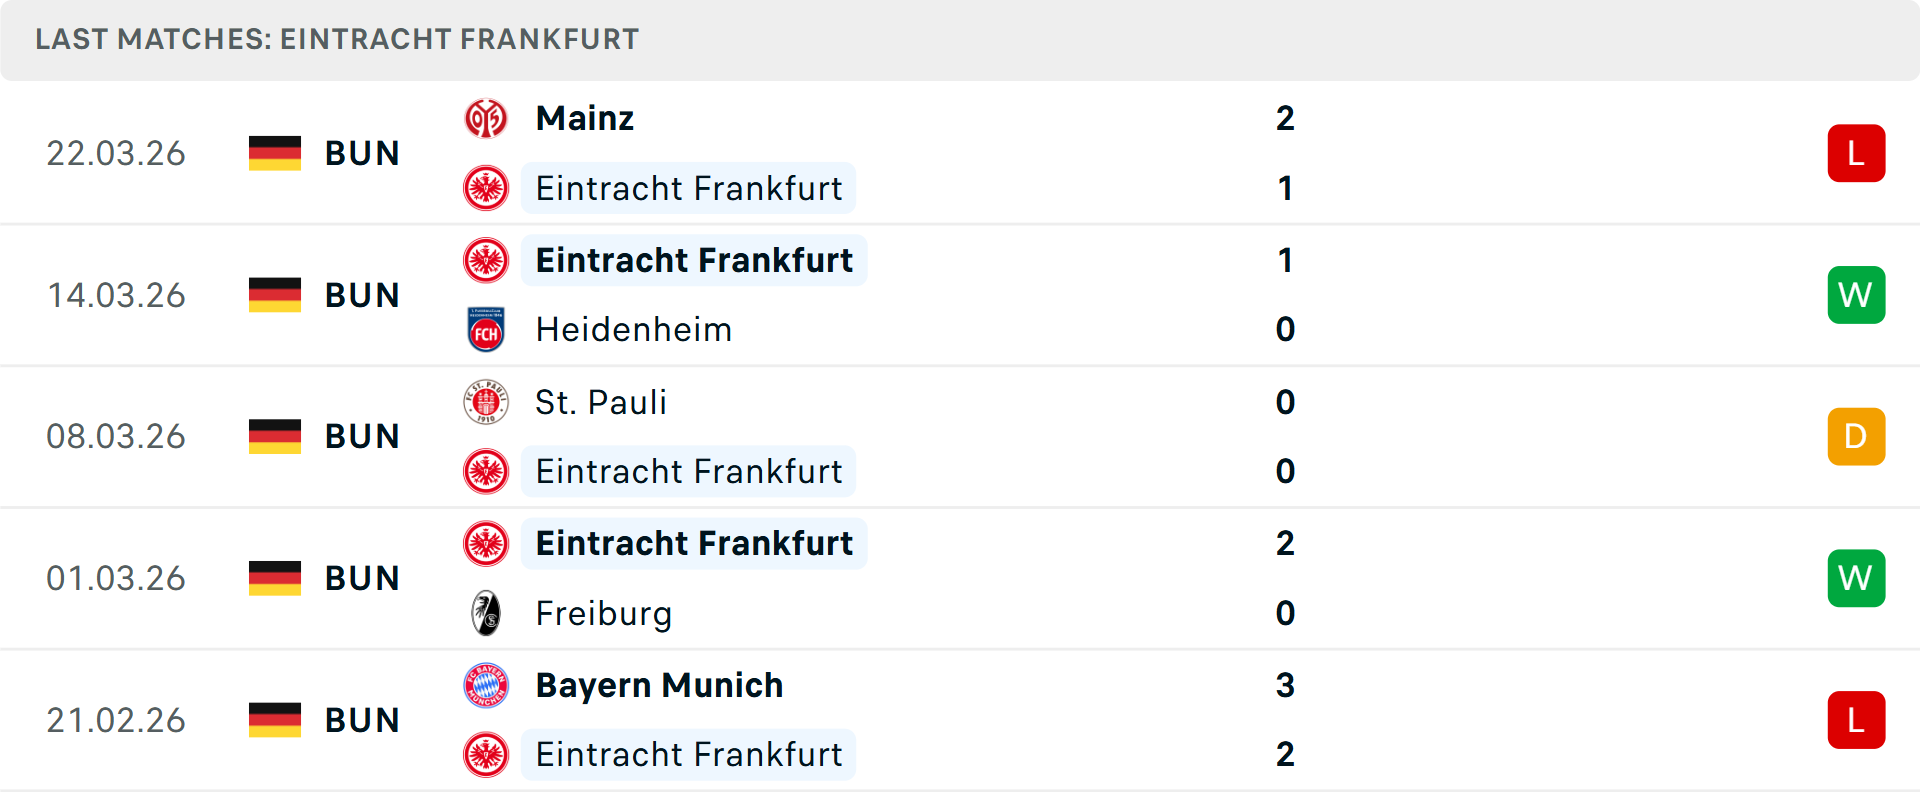The width and height of the screenshot is (1920, 792).
Task: Click the yellow D badge for the St. Pauli draw
Action: 1856,436
